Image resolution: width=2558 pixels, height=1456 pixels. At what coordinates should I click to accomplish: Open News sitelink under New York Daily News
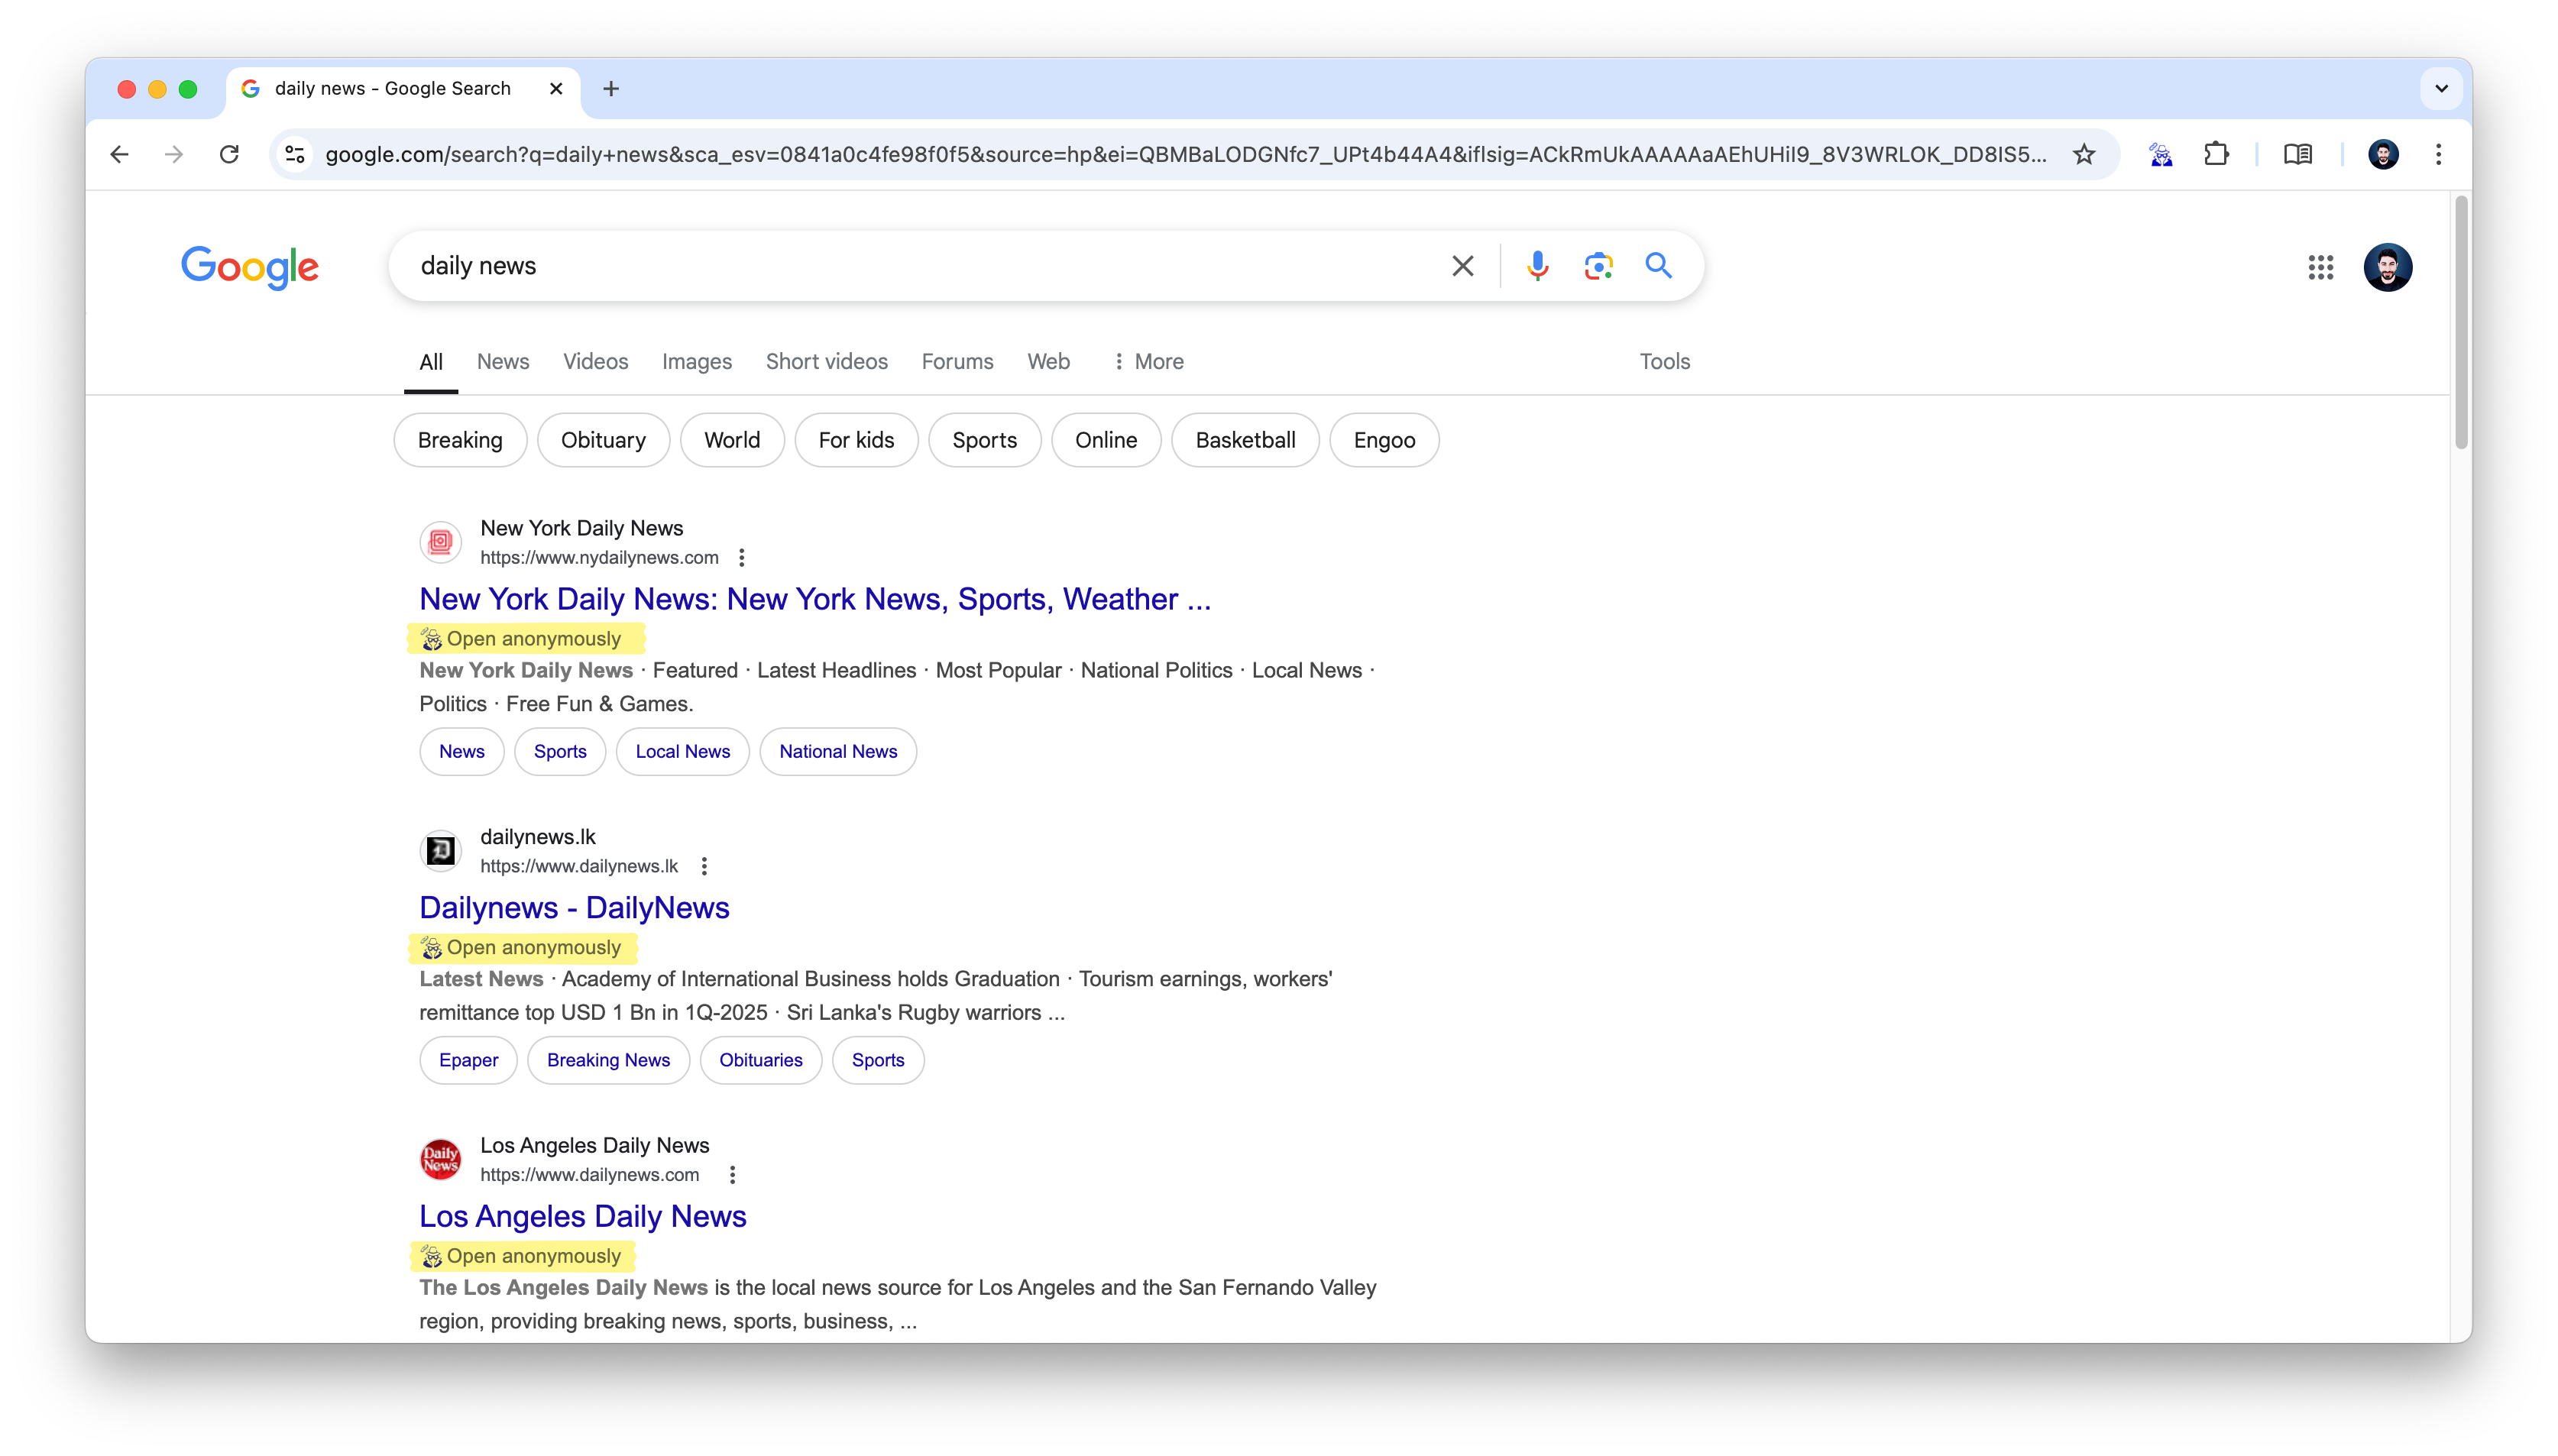pos(461,752)
